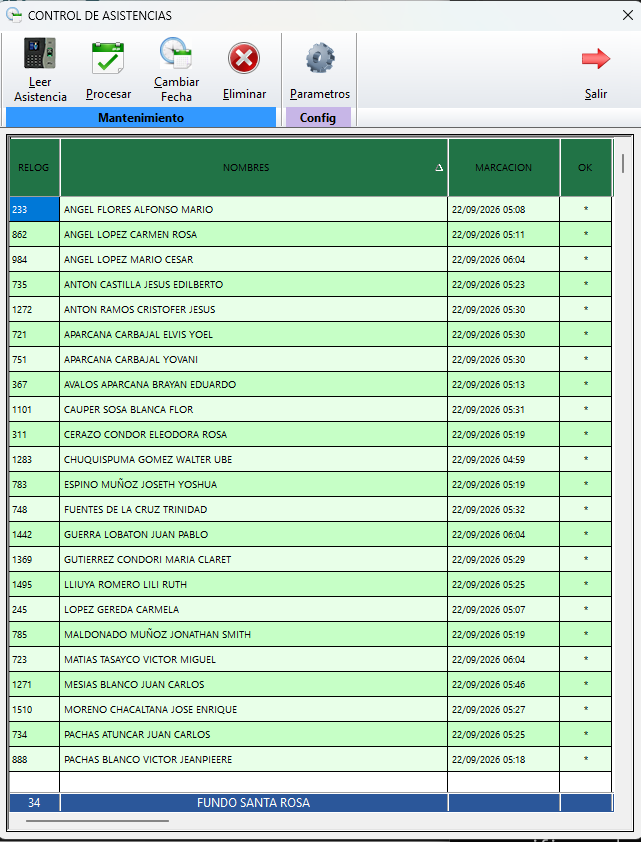
Task: Sort by the MARCACION column header
Action: click(x=504, y=168)
